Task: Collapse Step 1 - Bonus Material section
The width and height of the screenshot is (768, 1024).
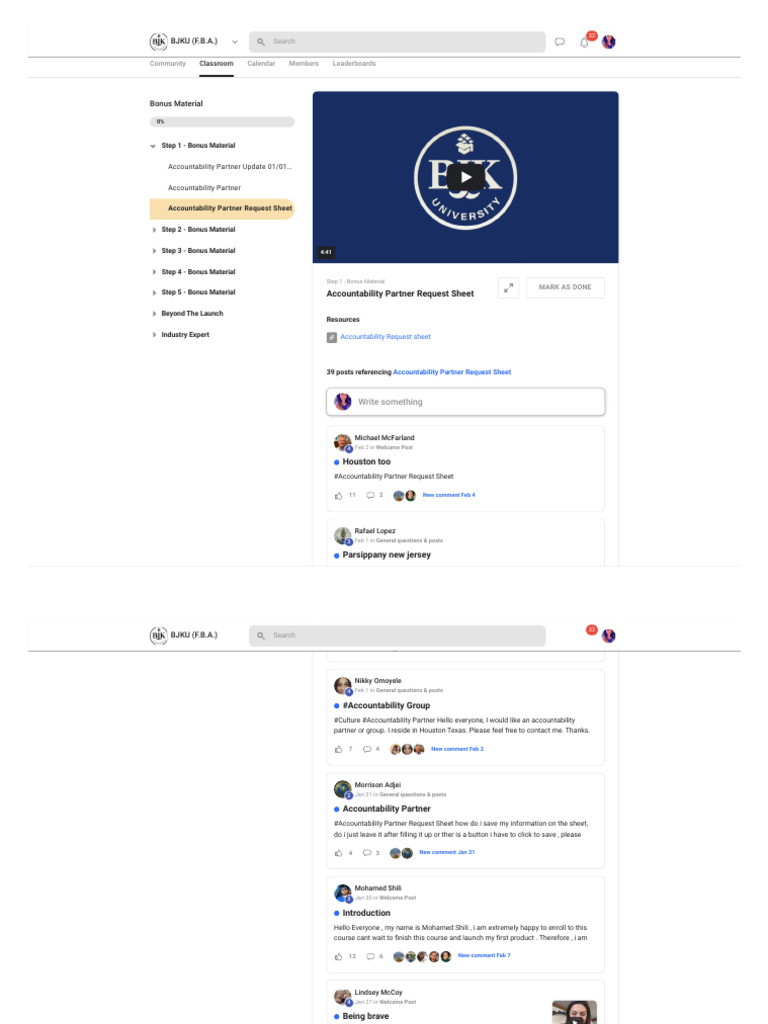Action: (x=153, y=146)
